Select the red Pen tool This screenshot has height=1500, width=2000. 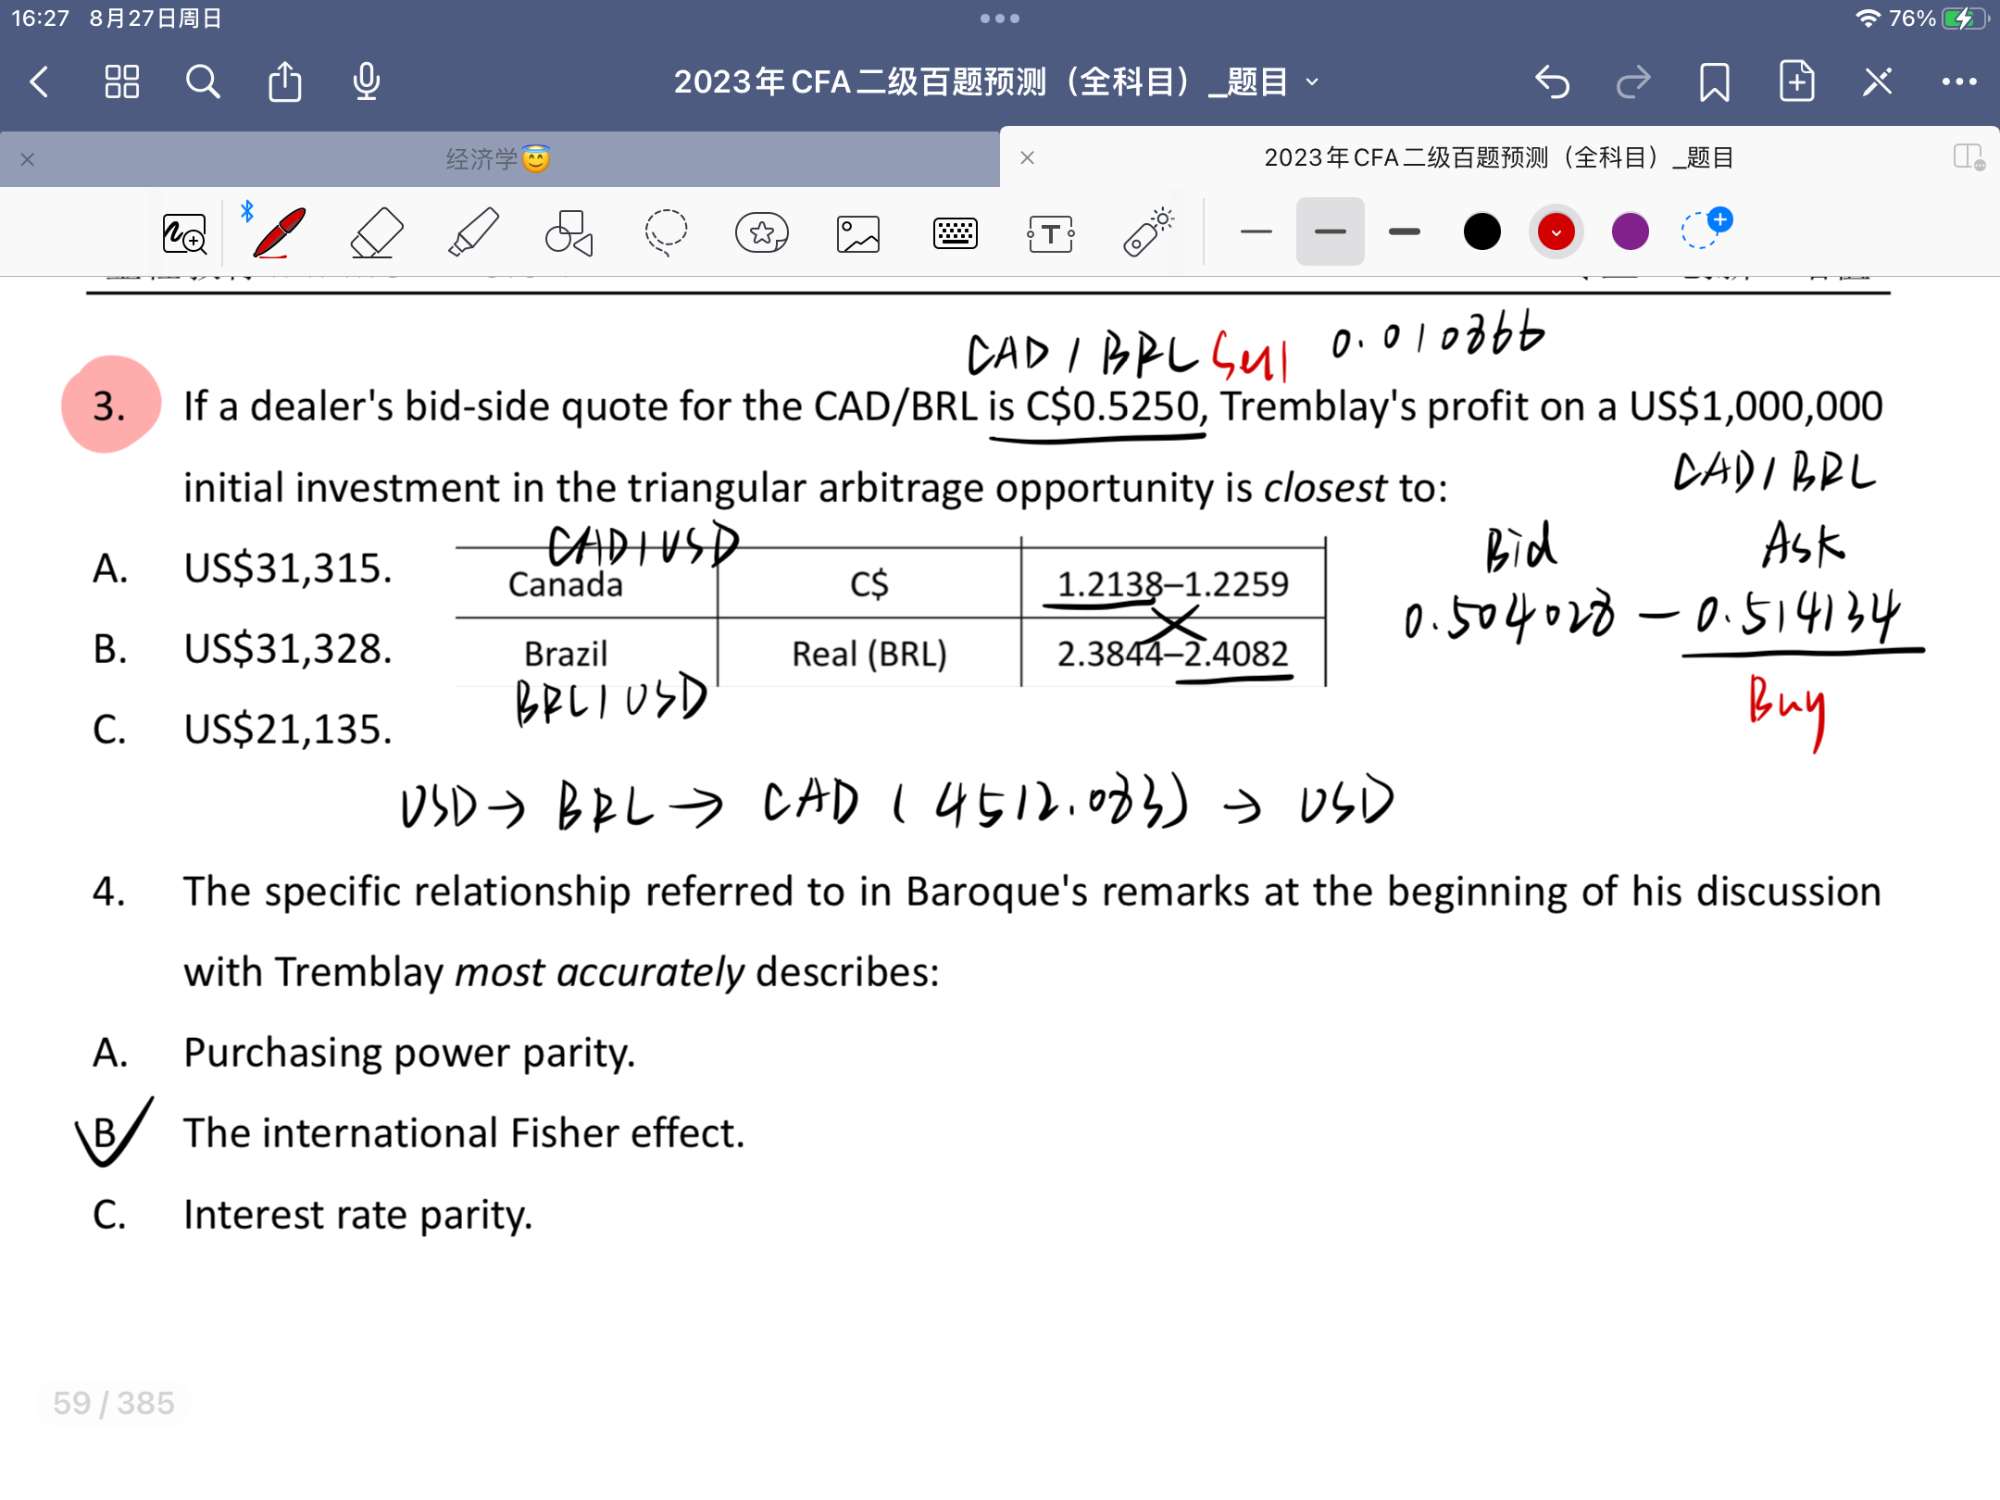click(x=279, y=233)
